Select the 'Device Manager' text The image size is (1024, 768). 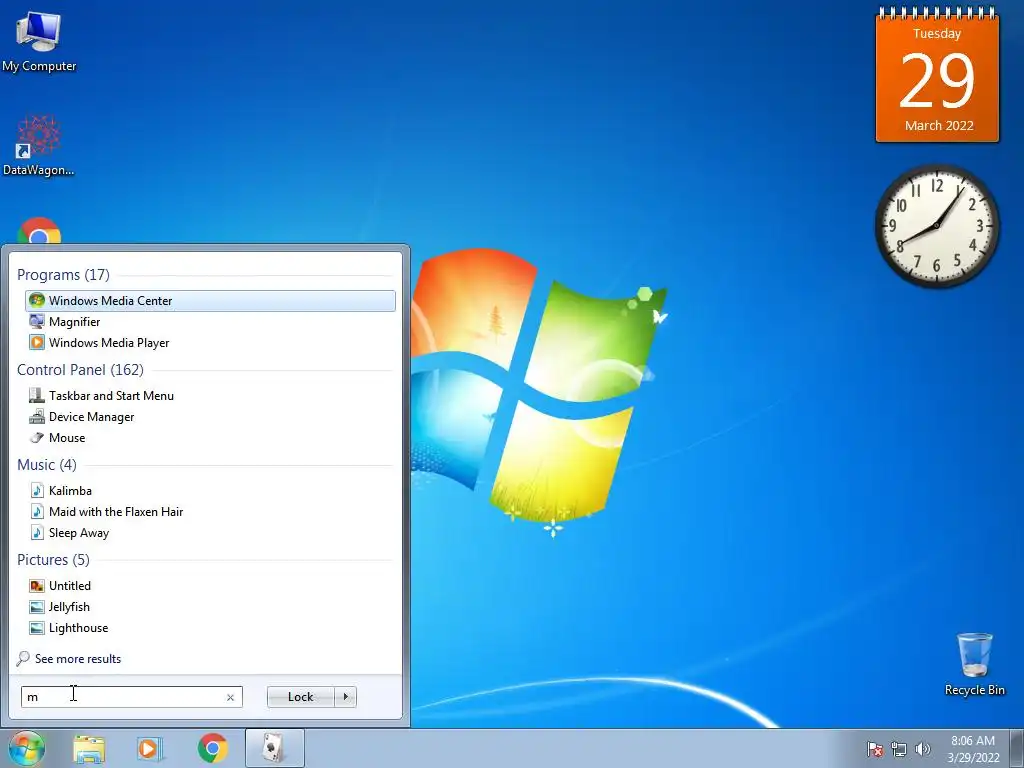[x=91, y=417]
